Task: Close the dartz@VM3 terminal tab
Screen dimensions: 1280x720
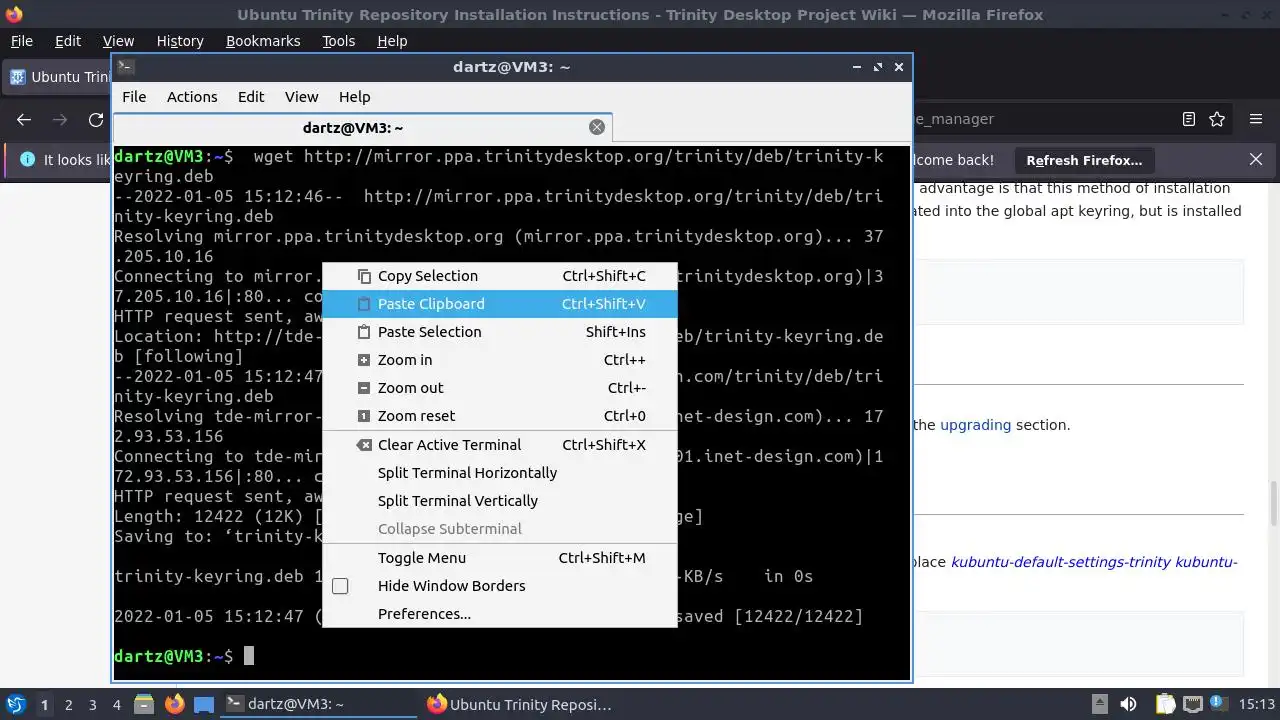Action: click(x=597, y=127)
